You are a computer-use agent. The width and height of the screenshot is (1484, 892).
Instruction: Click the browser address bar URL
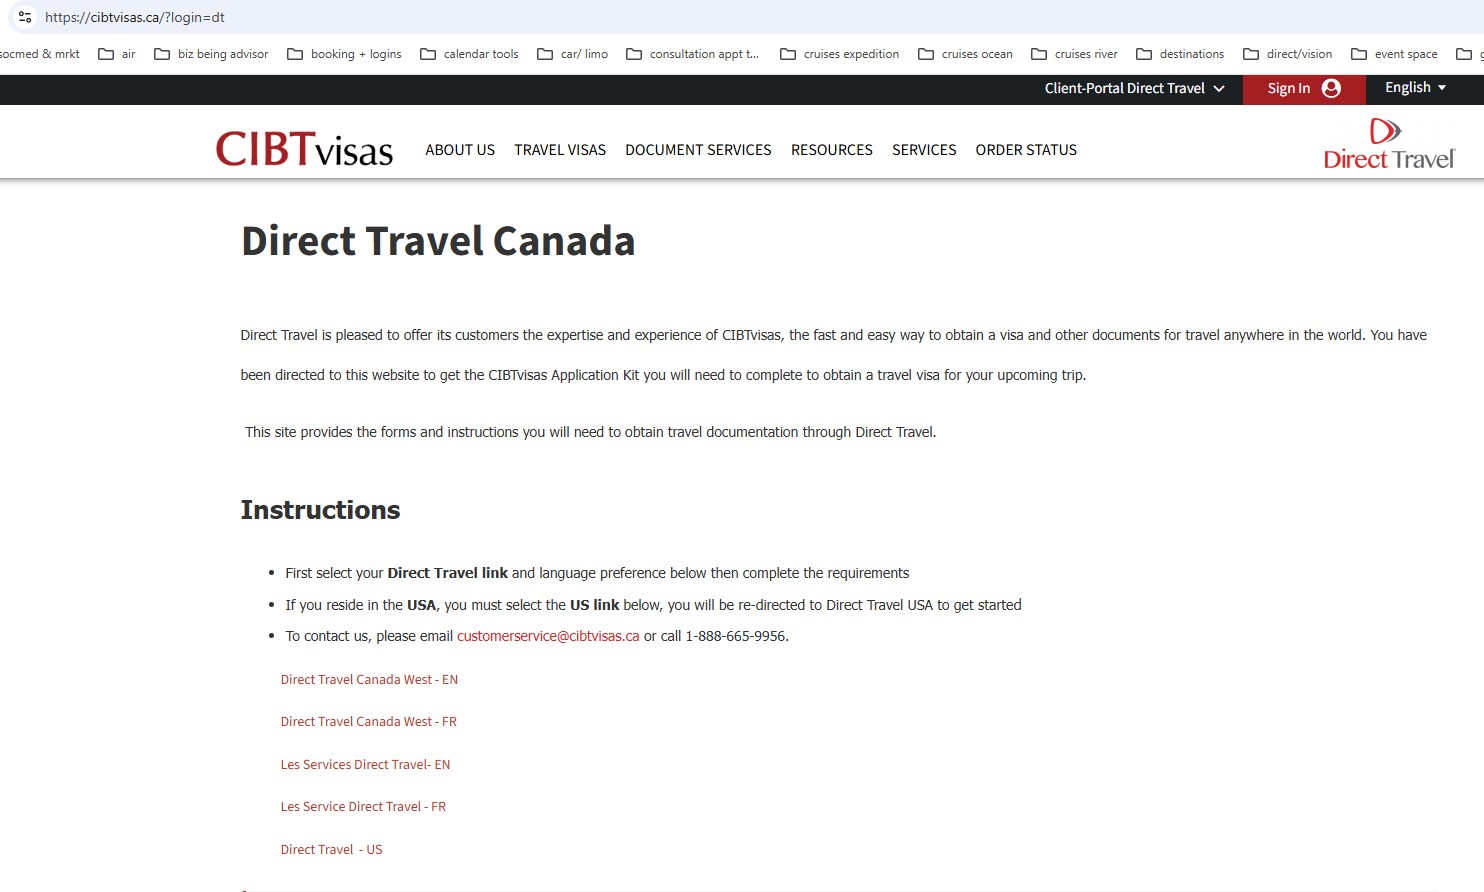click(135, 17)
